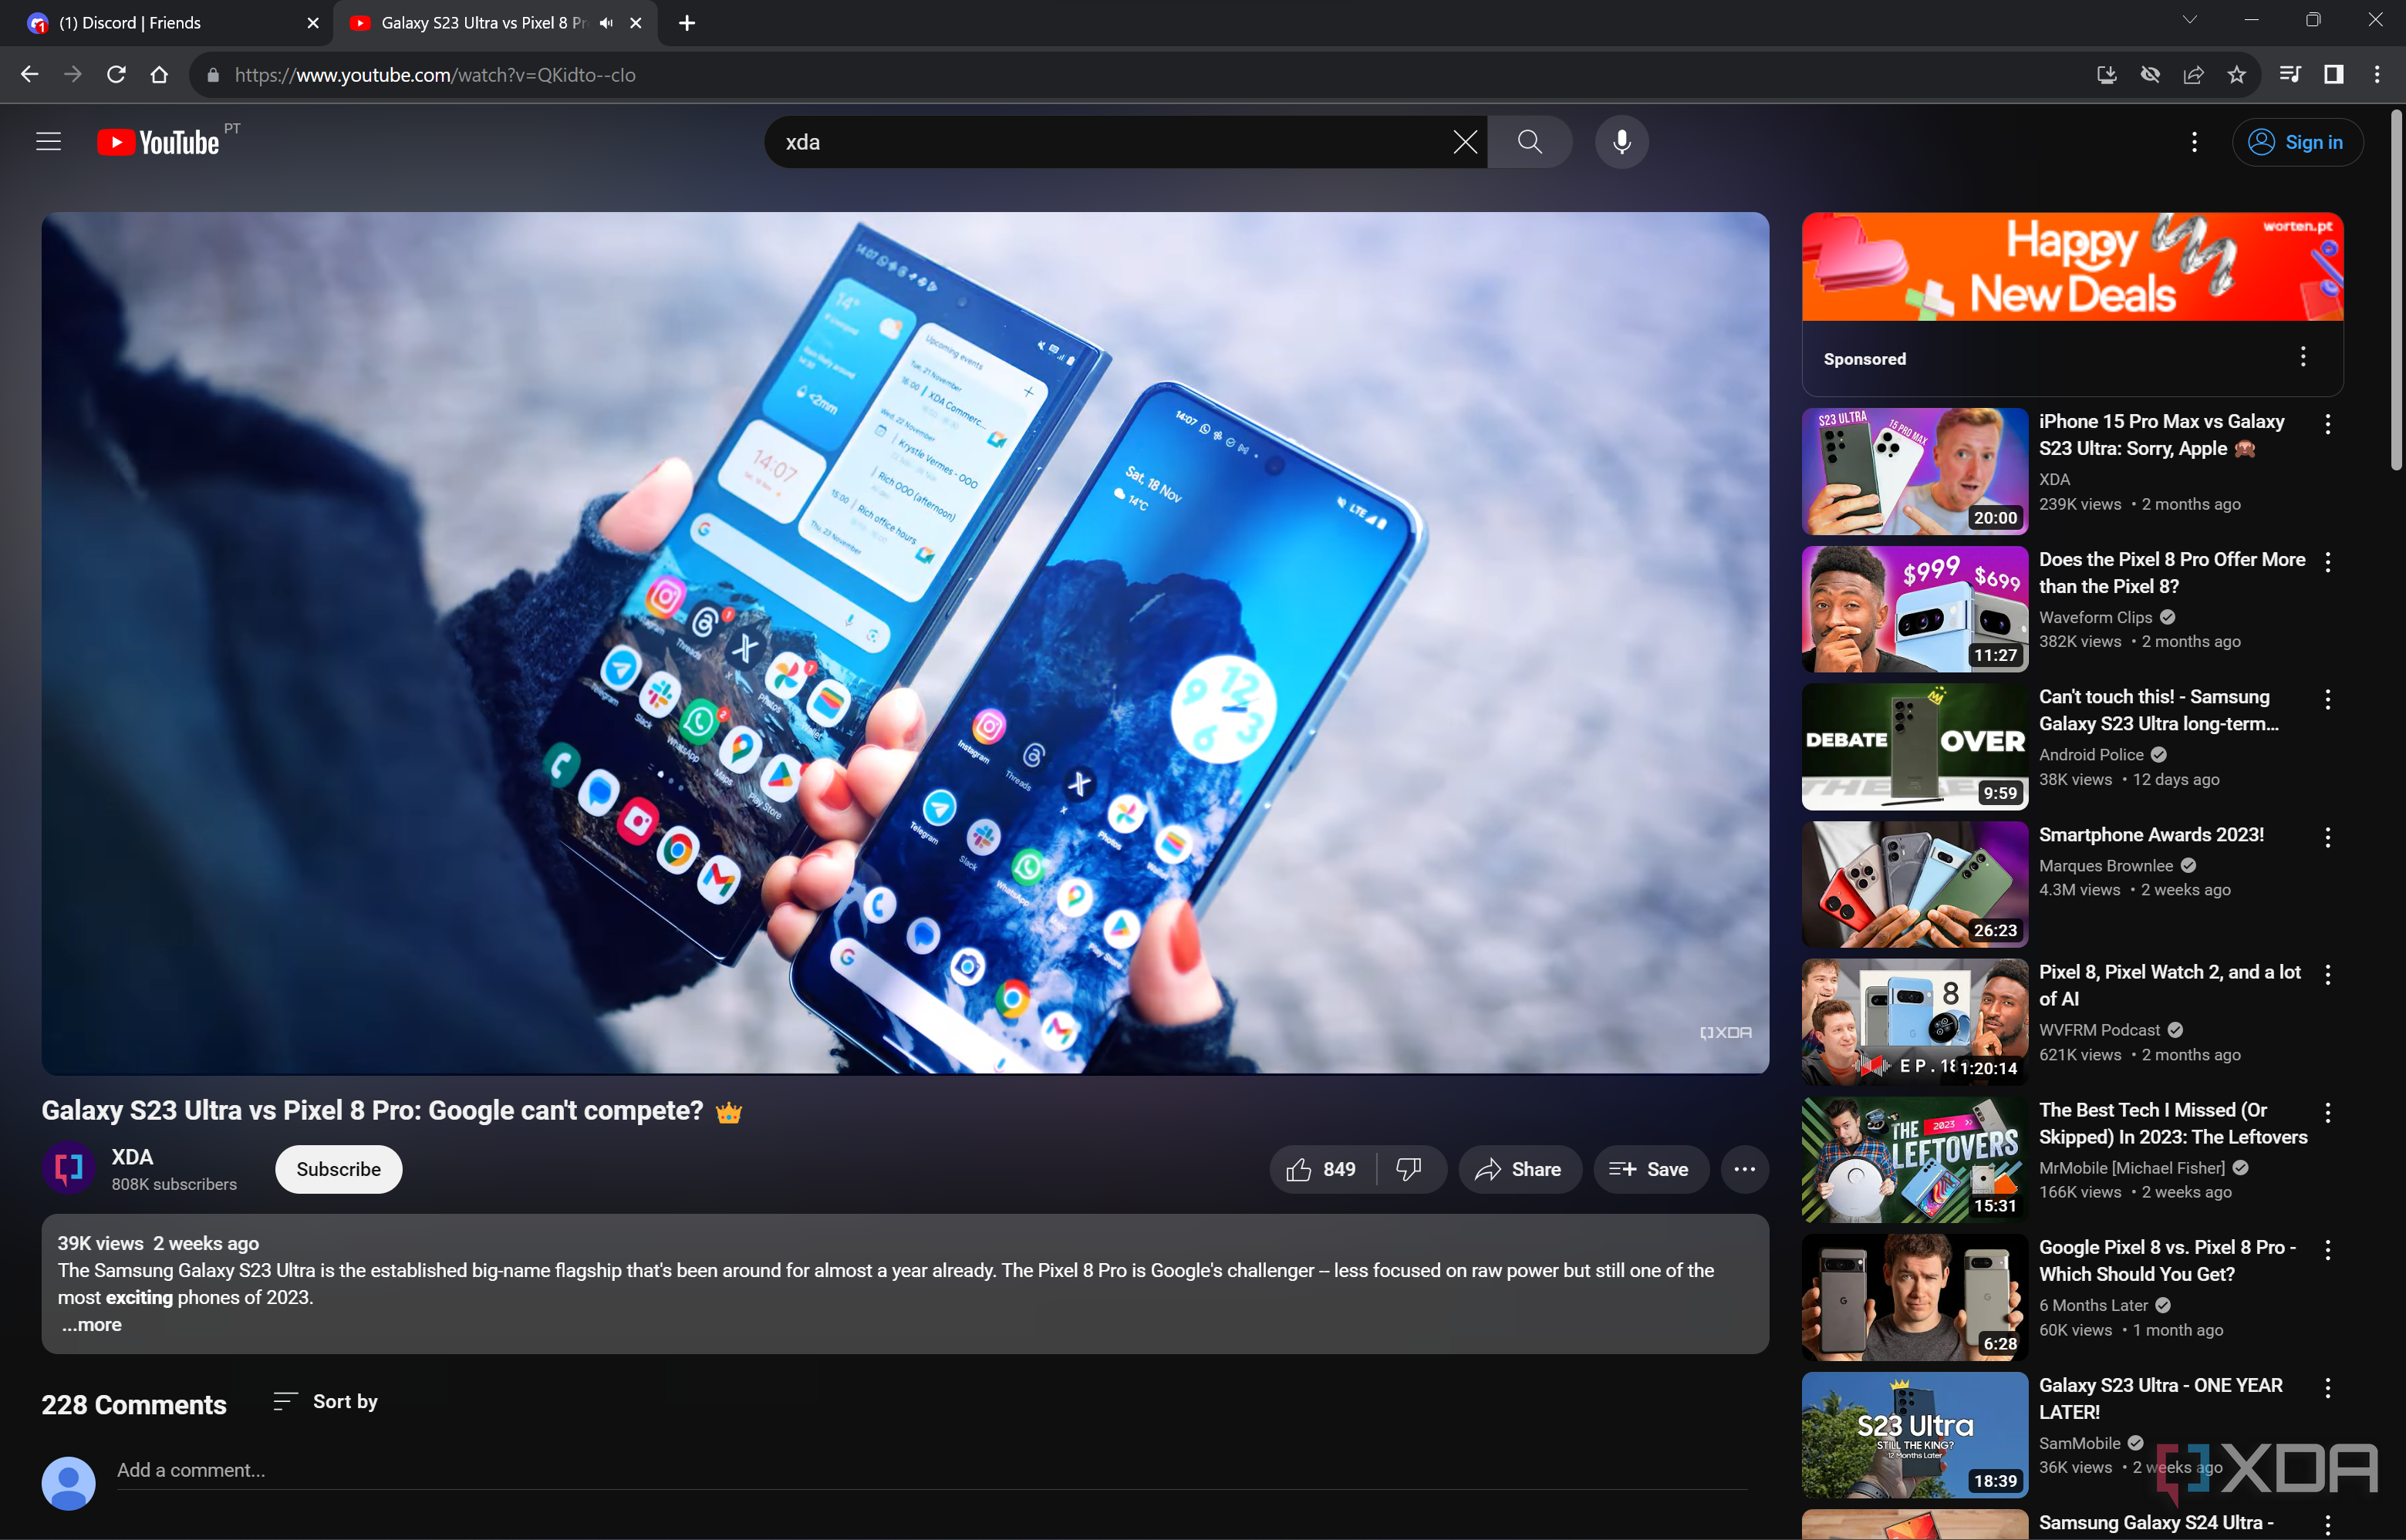
Task: Click the Happy New Deals ad banner
Action: 2072,267
